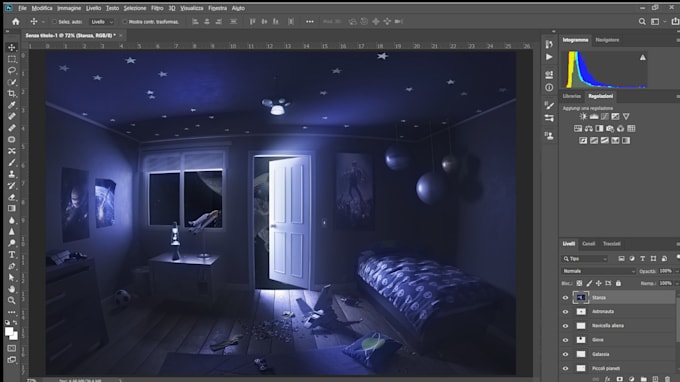Click the histogram cache warning triangle
Screen dimensions: 680x382
[643, 57]
